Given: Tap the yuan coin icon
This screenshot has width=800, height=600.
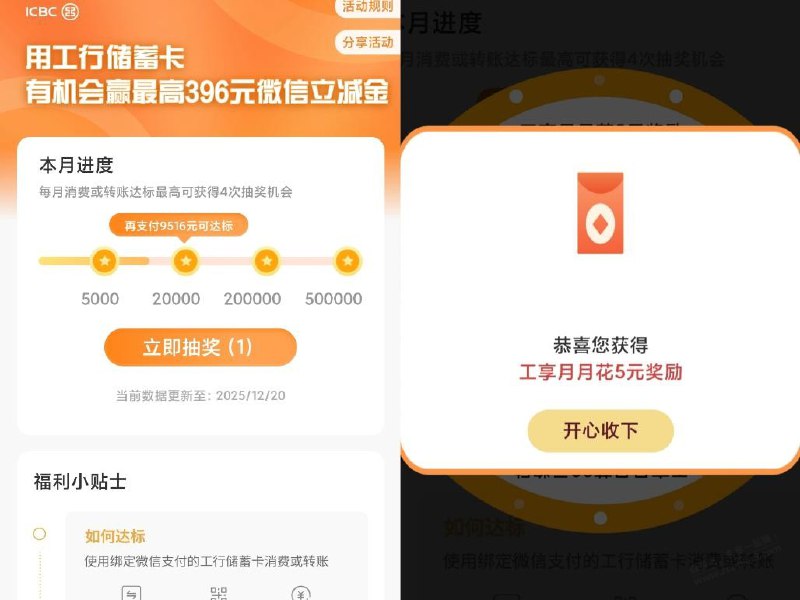Looking at the screenshot, I should 301,593.
